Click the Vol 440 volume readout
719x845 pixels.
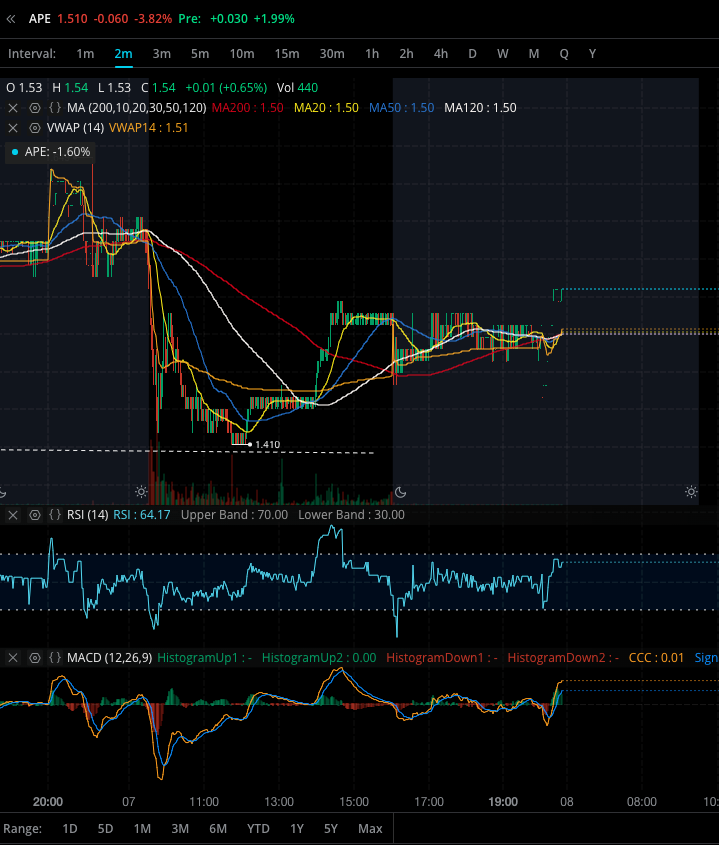pos(298,88)
